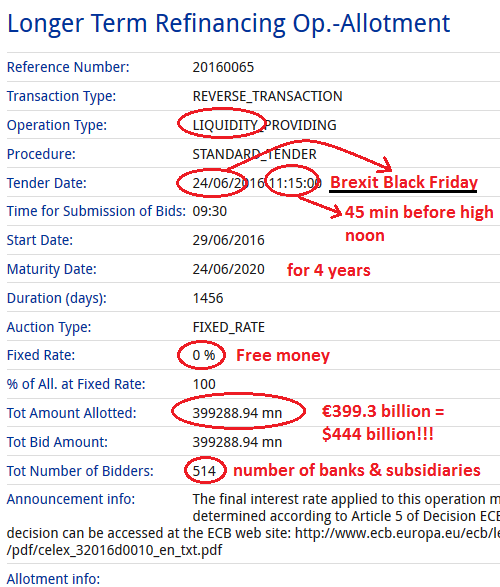Click the Free money annotation text
Viewport: 500px width, 587px height.
click(283, 355)
